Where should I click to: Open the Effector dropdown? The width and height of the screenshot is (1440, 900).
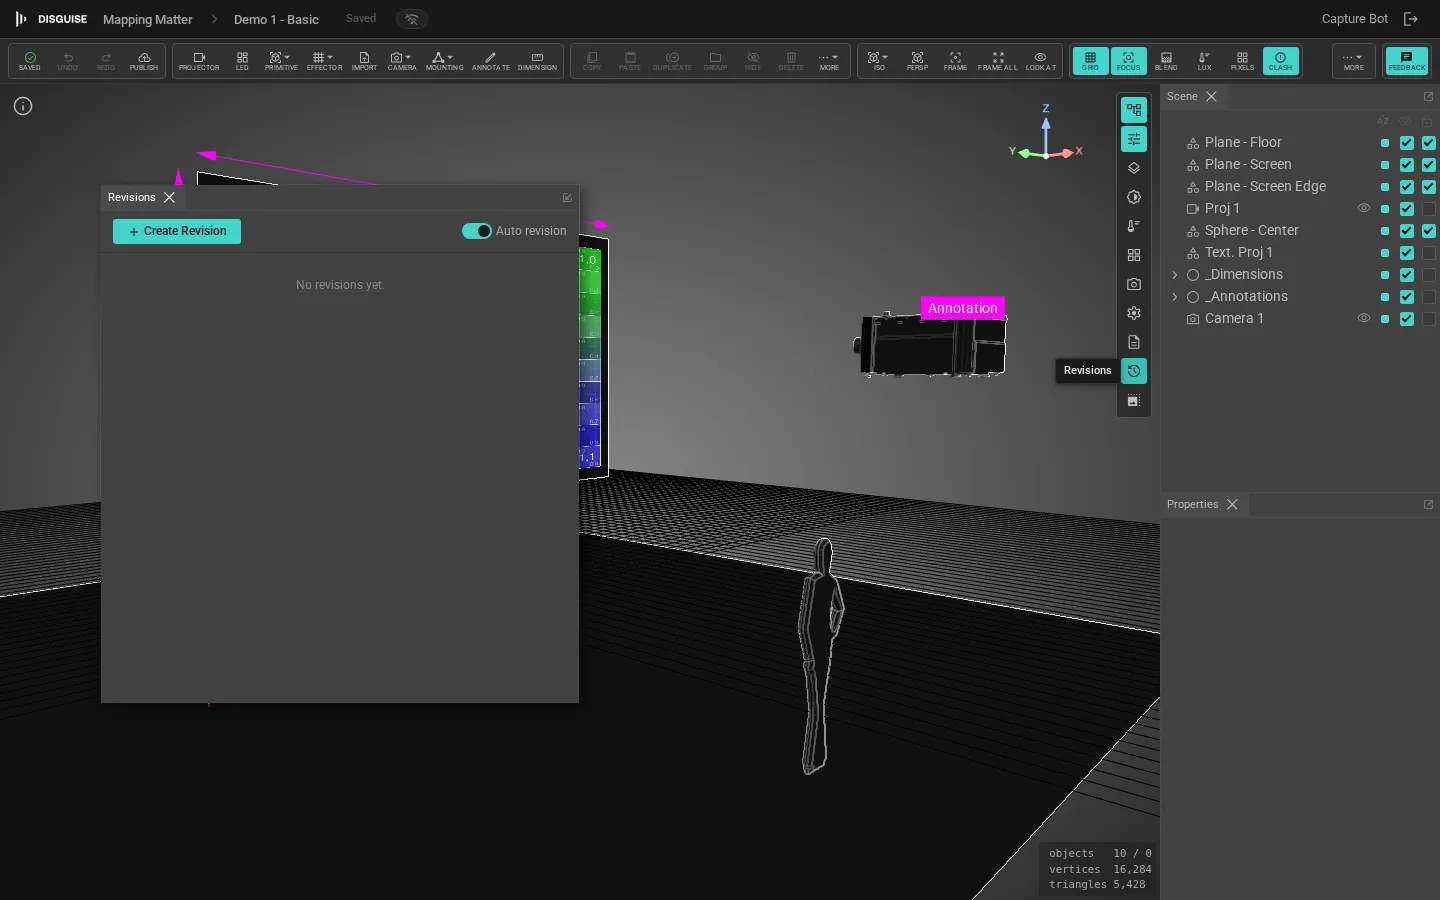coord(324,61)
